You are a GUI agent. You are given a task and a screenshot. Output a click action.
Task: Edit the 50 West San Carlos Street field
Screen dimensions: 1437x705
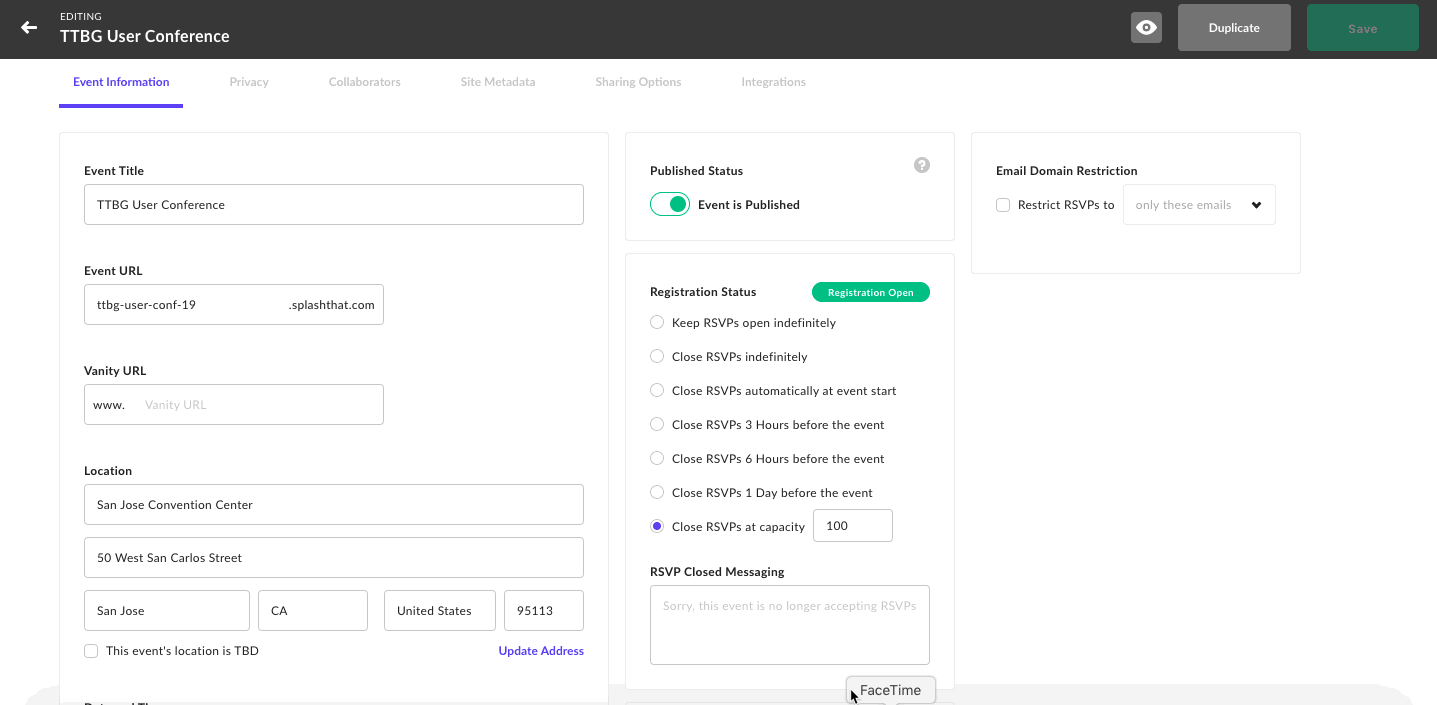334,557
